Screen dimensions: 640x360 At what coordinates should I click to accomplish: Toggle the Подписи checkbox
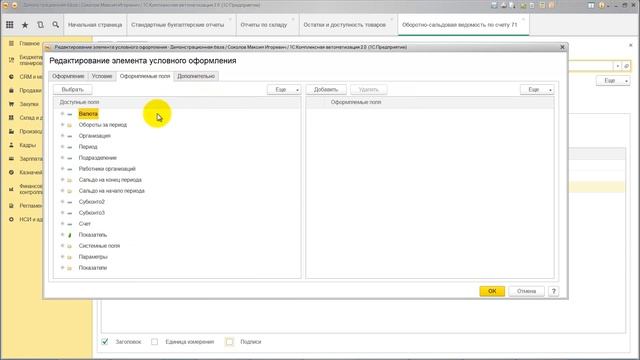(229, 342)
